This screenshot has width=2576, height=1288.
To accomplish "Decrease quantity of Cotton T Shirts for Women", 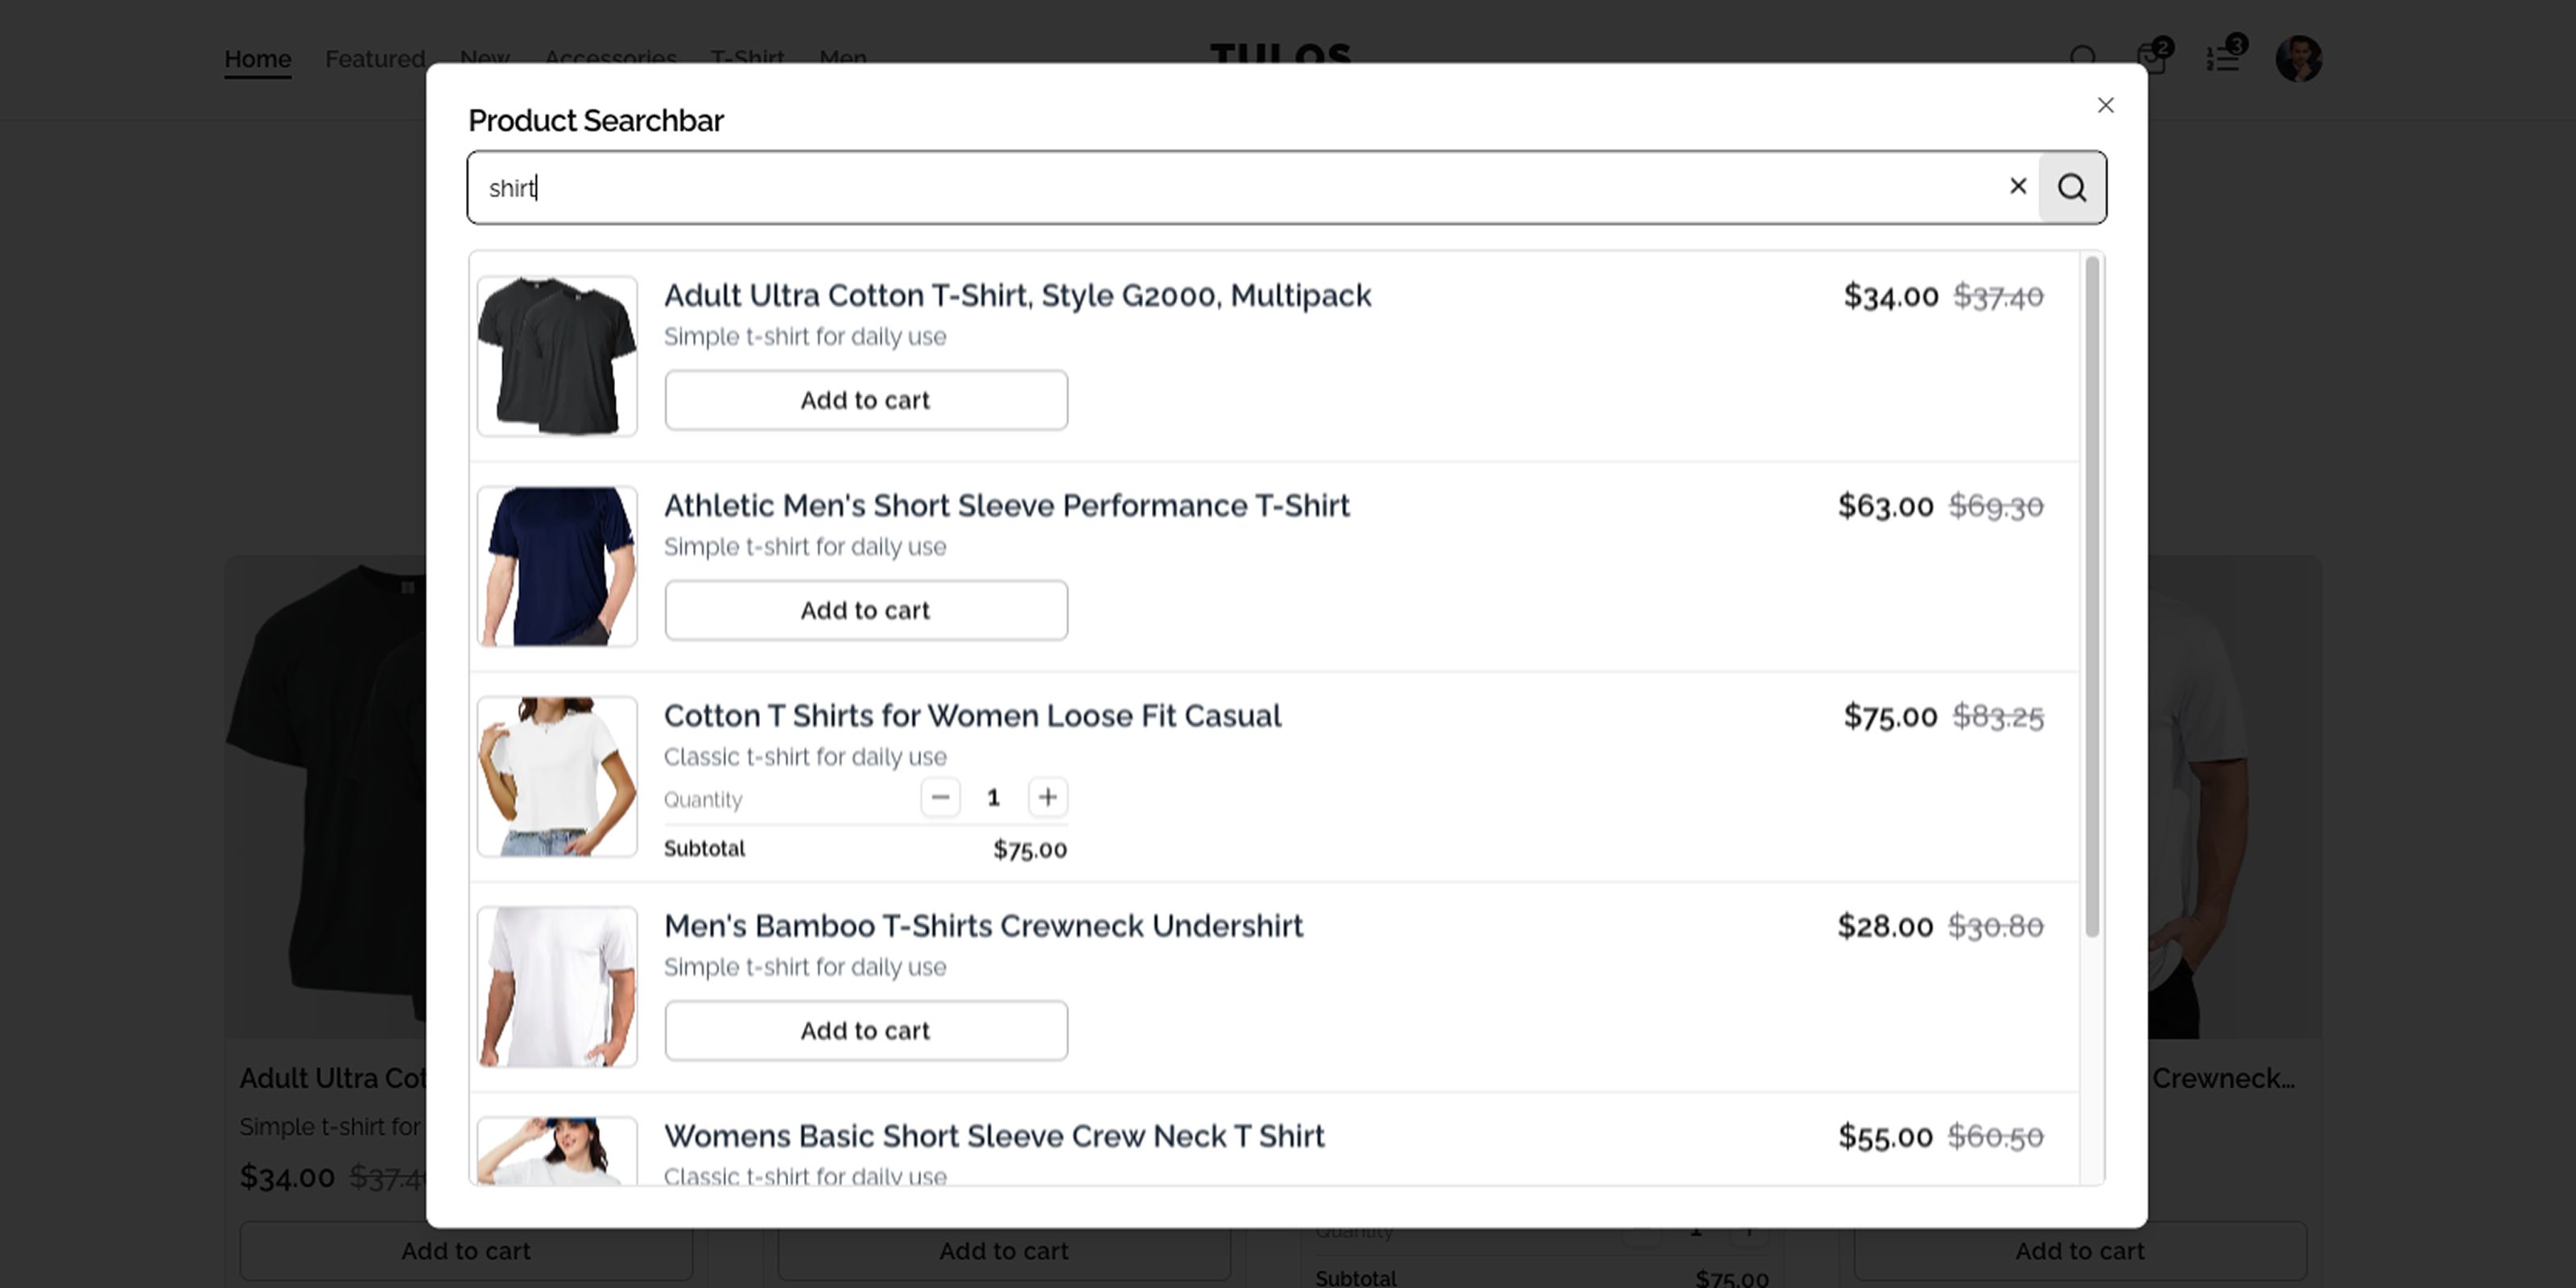I will 940,797.
